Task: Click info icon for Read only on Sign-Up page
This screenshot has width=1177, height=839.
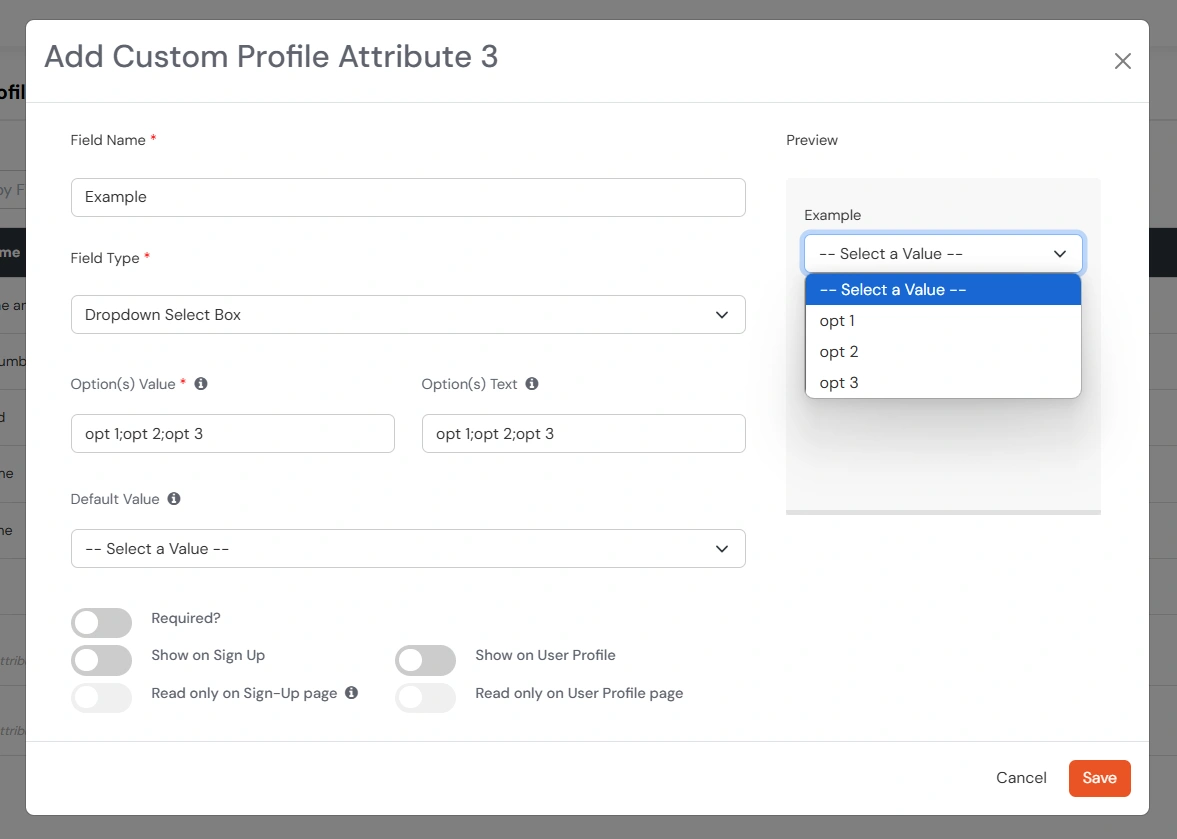Action: 352,692
